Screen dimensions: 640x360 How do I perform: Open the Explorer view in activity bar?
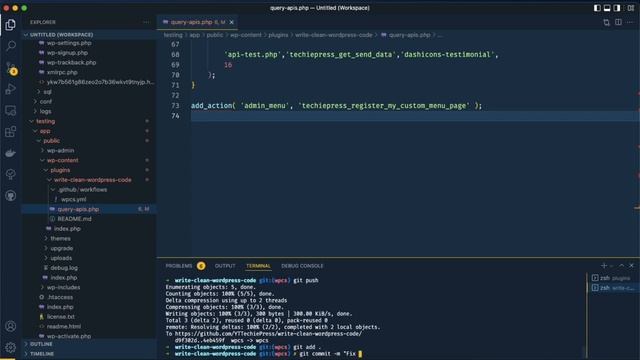point(11,25)
